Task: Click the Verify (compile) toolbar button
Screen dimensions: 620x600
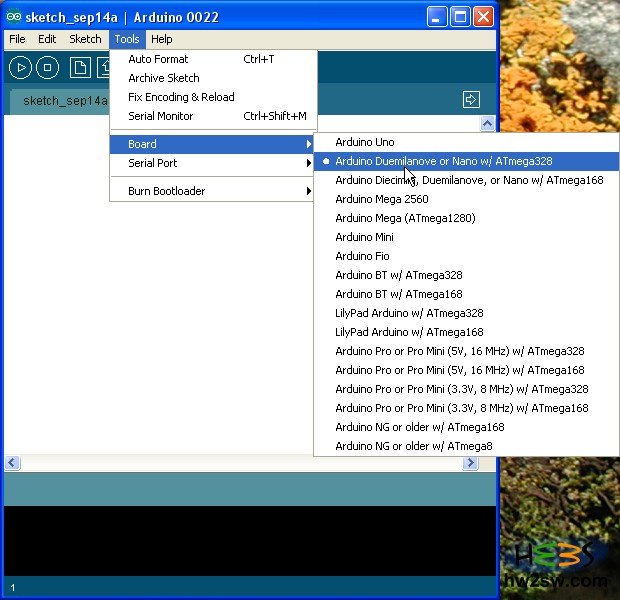Action: (x=20, y=68)
